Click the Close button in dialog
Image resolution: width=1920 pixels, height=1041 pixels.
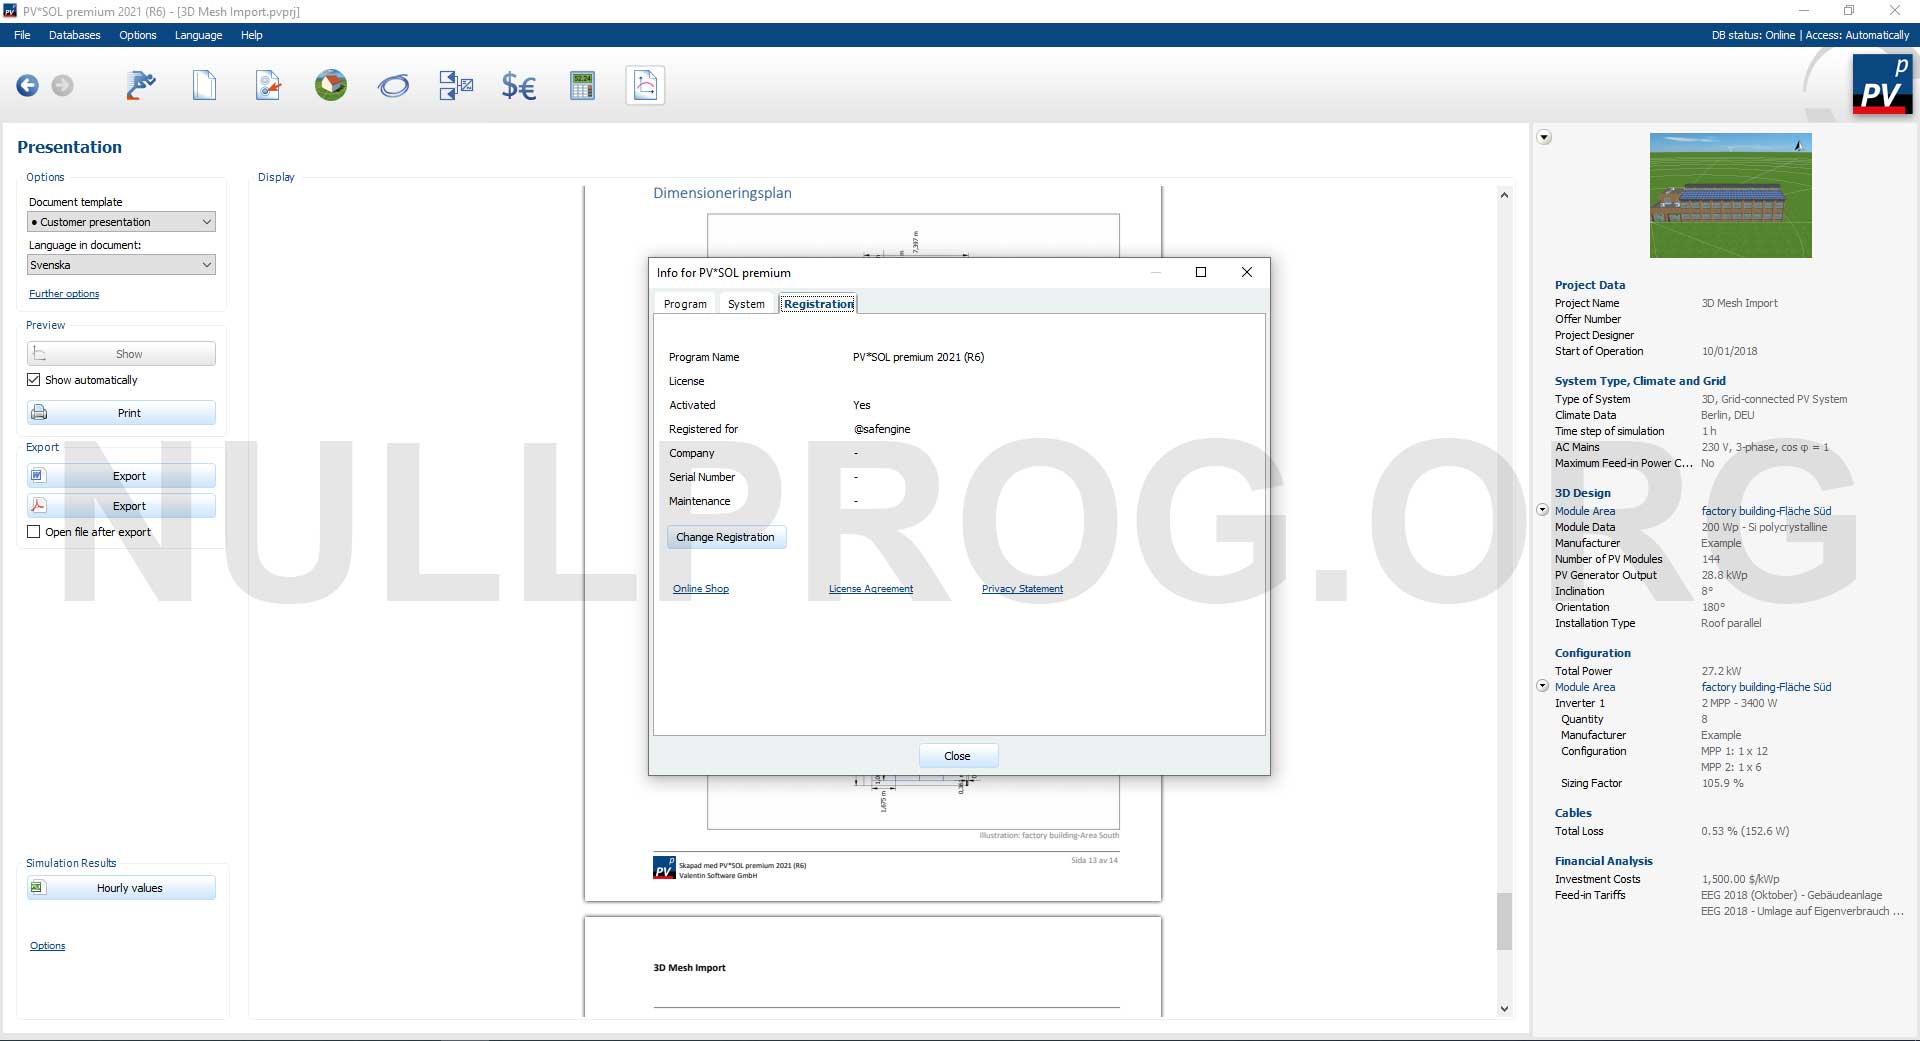pyautogui.click(x=957, y=756)
